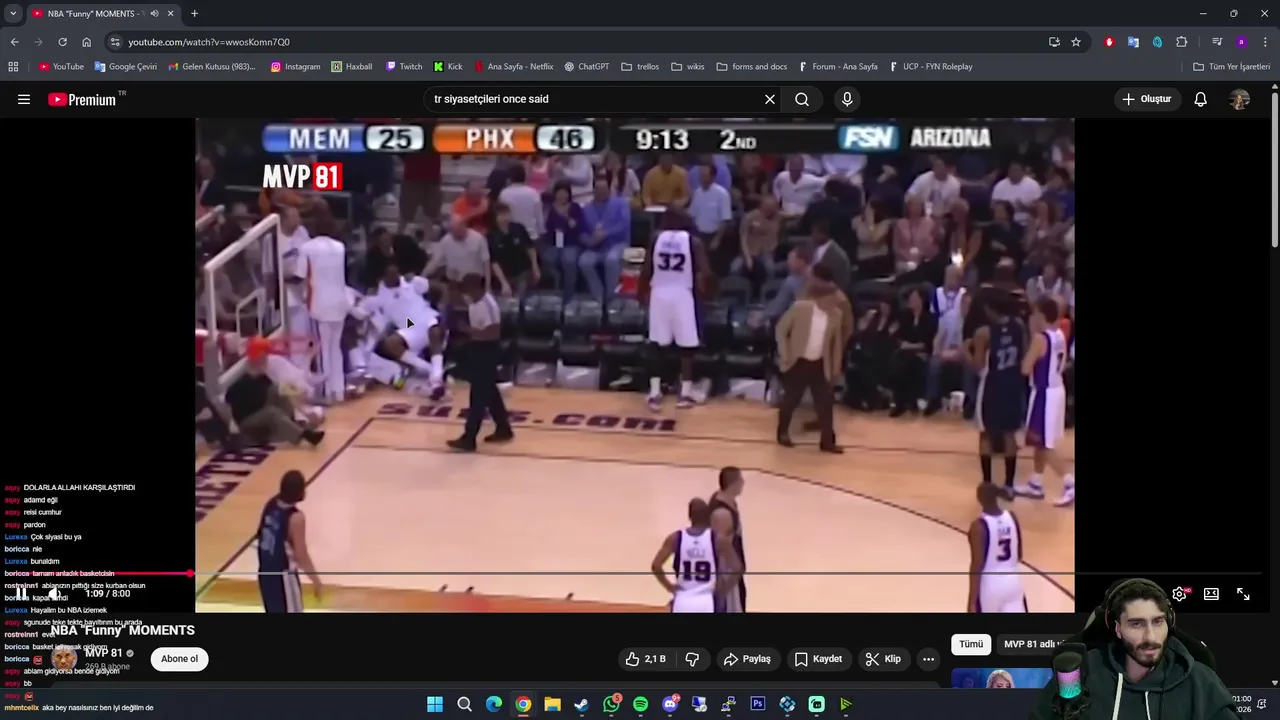1280x720 pixels.
Task: Open Chrome's three-dot menu
Action: click(x=1265, y=42)
